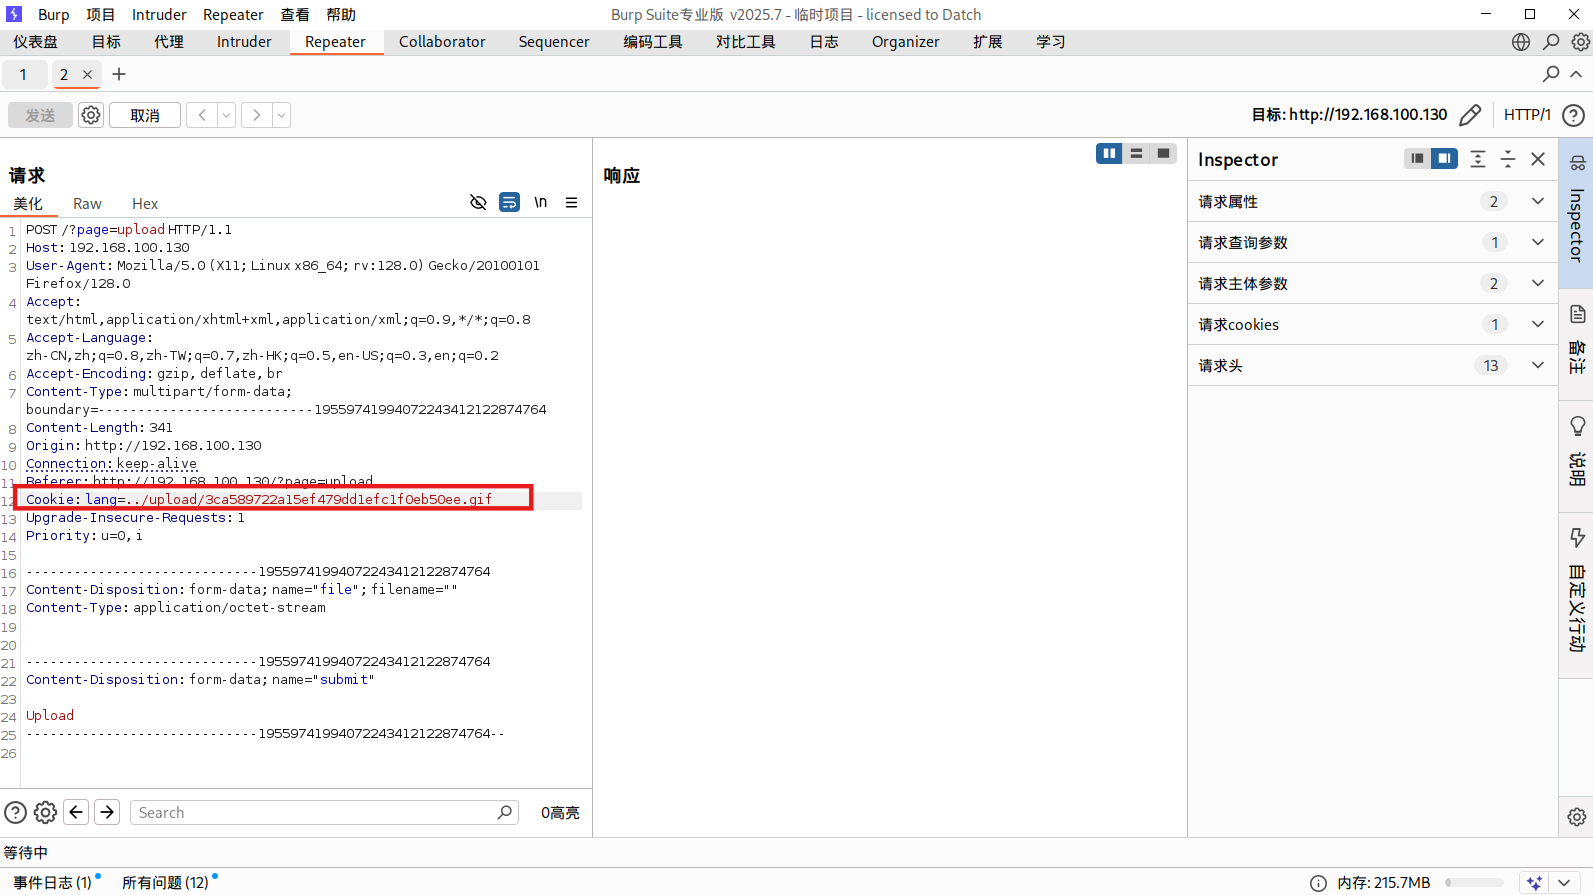
Task: Go forward to next request in history
Action: [257, 115]
